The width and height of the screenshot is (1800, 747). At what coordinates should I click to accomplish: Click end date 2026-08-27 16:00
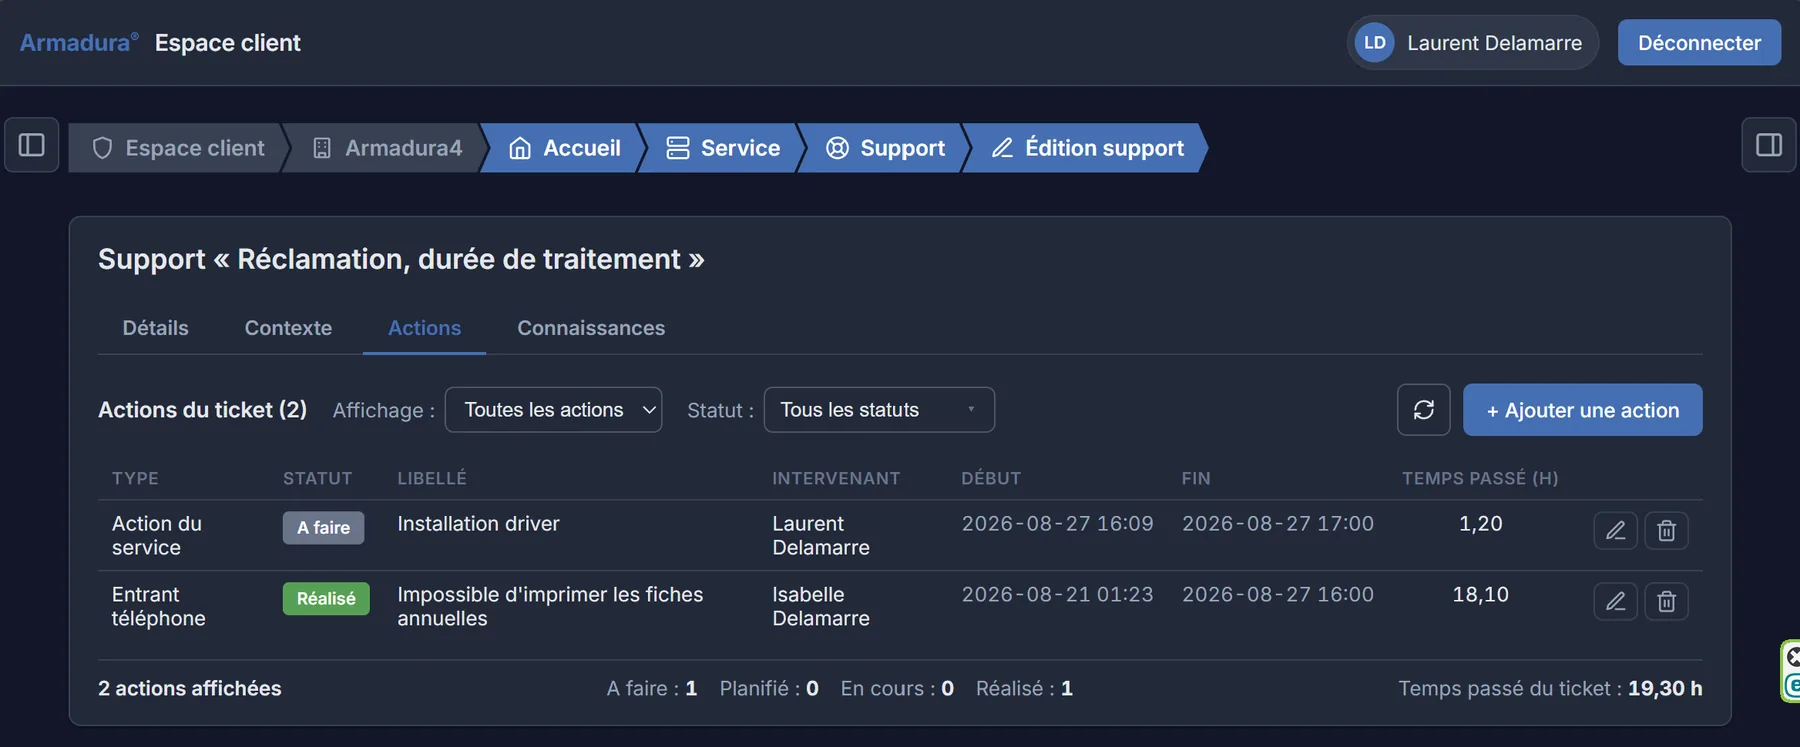1278,595
